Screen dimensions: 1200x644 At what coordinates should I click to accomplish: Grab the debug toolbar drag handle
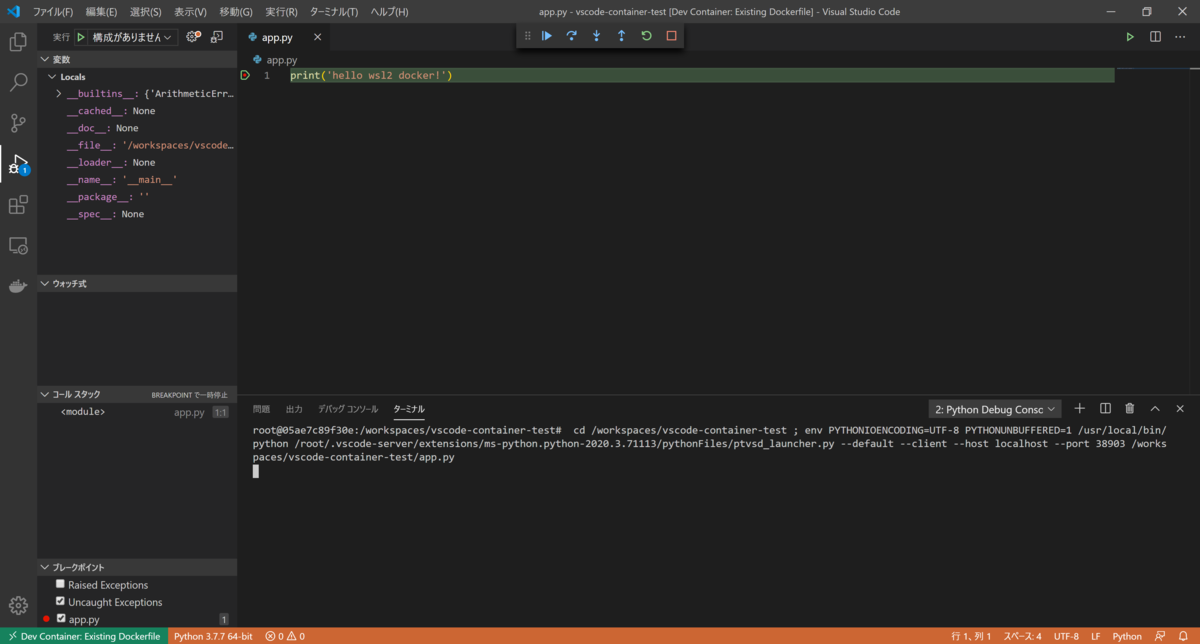pos(528,36)
